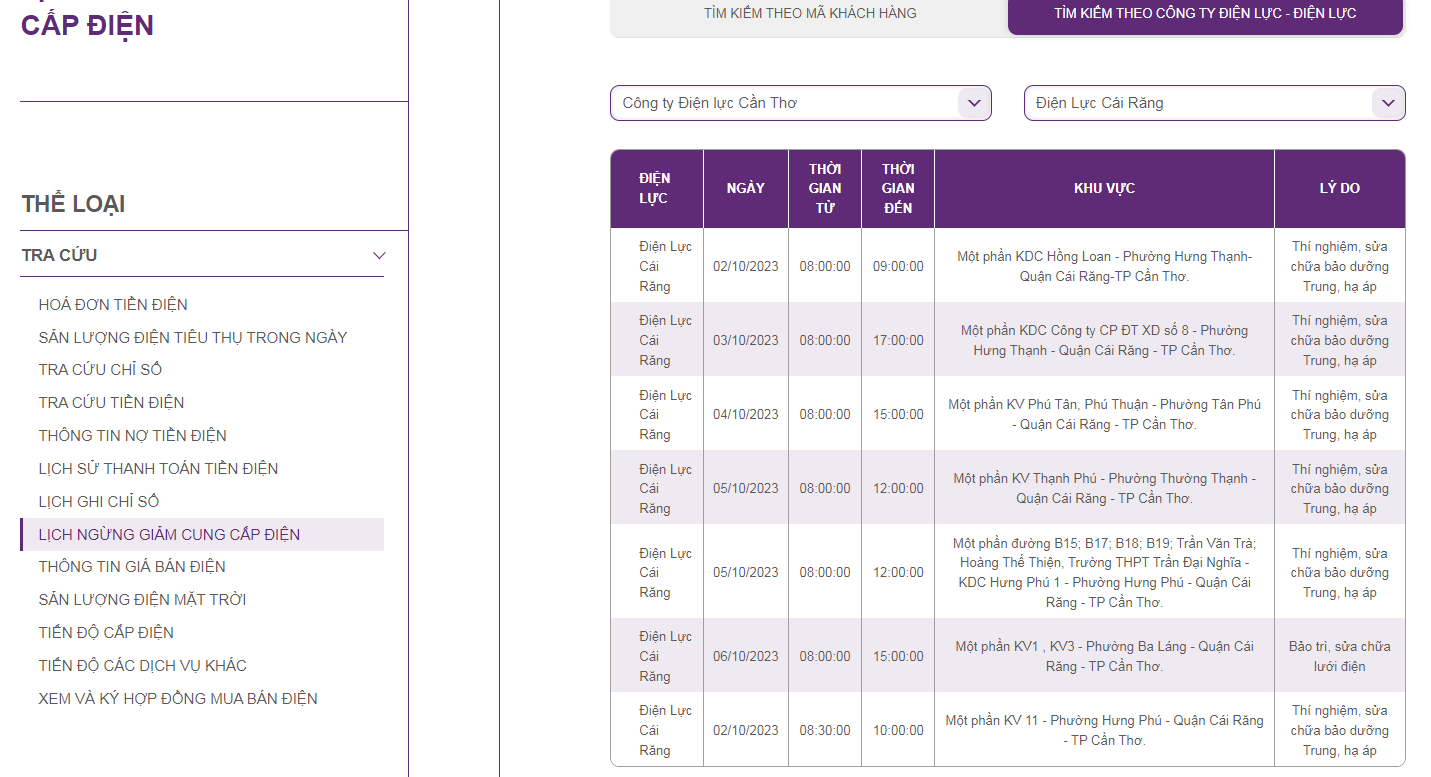Screen dimensions: 1431x777
Task: Collapse the Tra cứu category chevron
Action: (379, 256)
